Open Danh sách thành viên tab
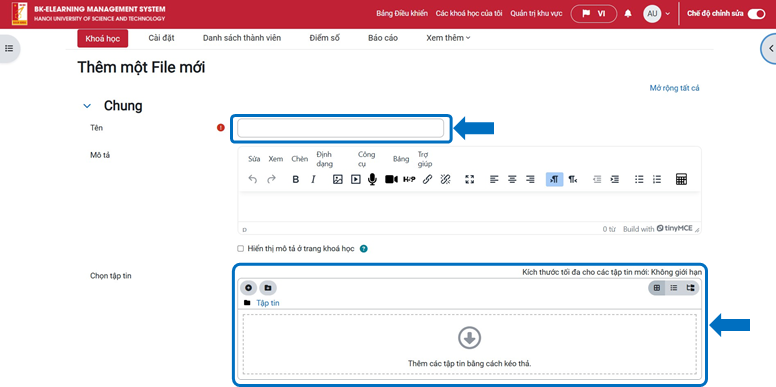Image resolution: width=776 pixels, height=387 pixels. (242, 38)
